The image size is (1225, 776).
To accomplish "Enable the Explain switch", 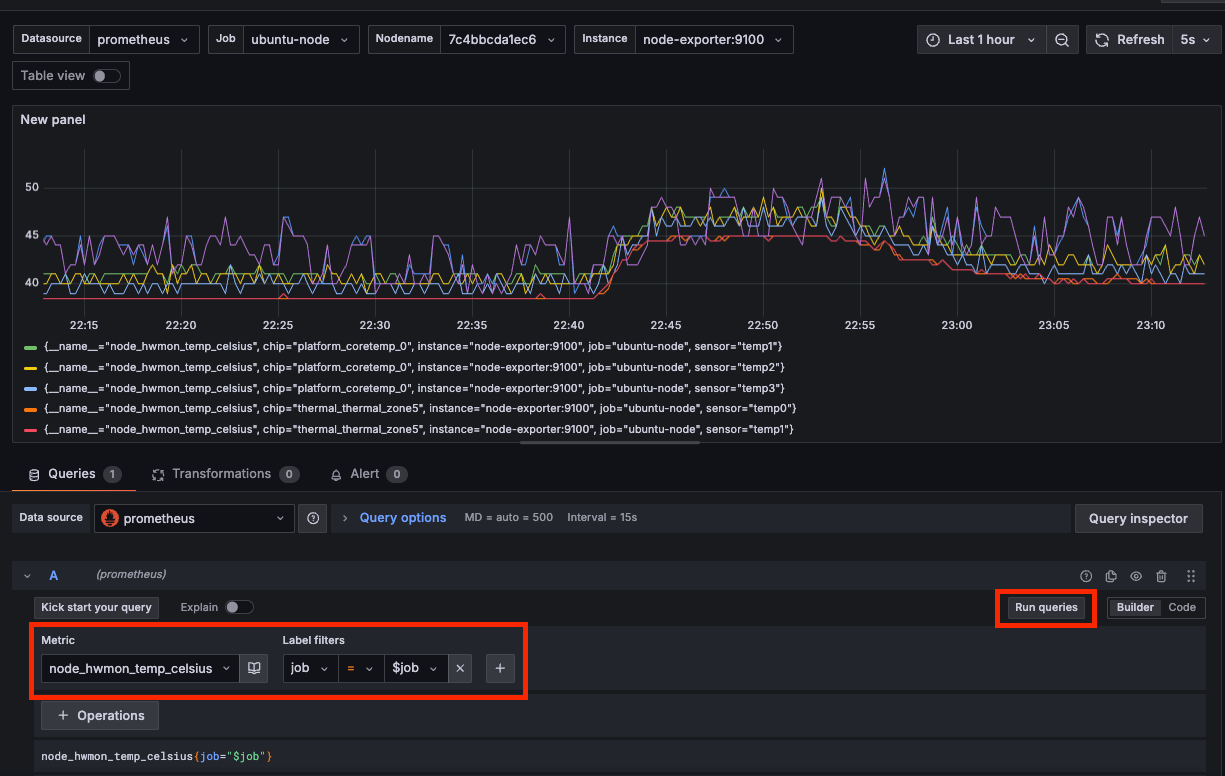I will pos(239,607).
